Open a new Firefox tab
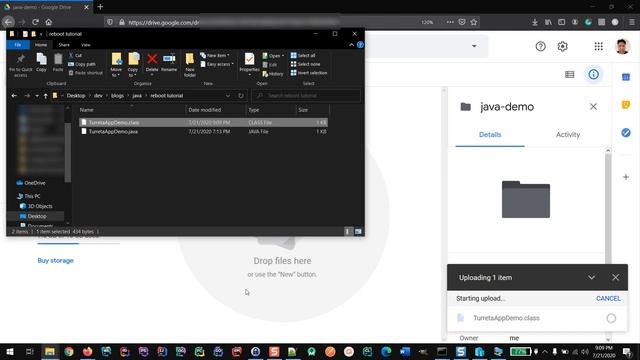Image resolution: width=640 pixels, height=360 pixels. pos(100,7)
